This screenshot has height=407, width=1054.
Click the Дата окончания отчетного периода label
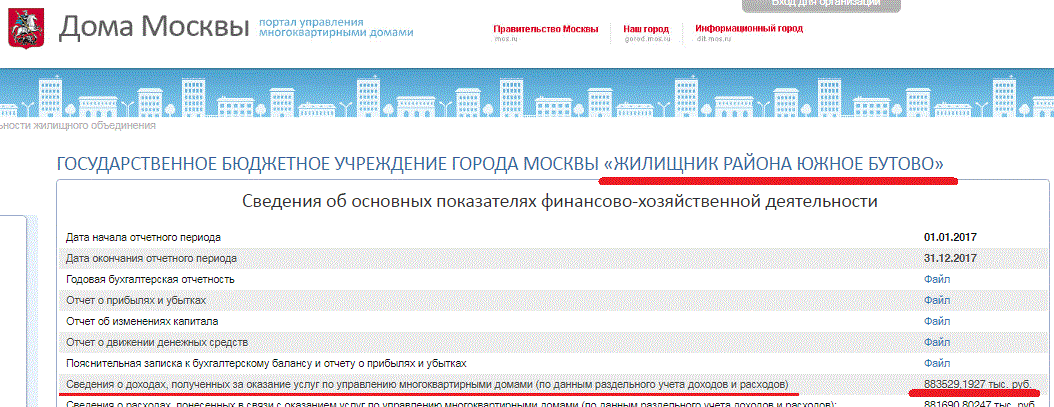point(151,258)
